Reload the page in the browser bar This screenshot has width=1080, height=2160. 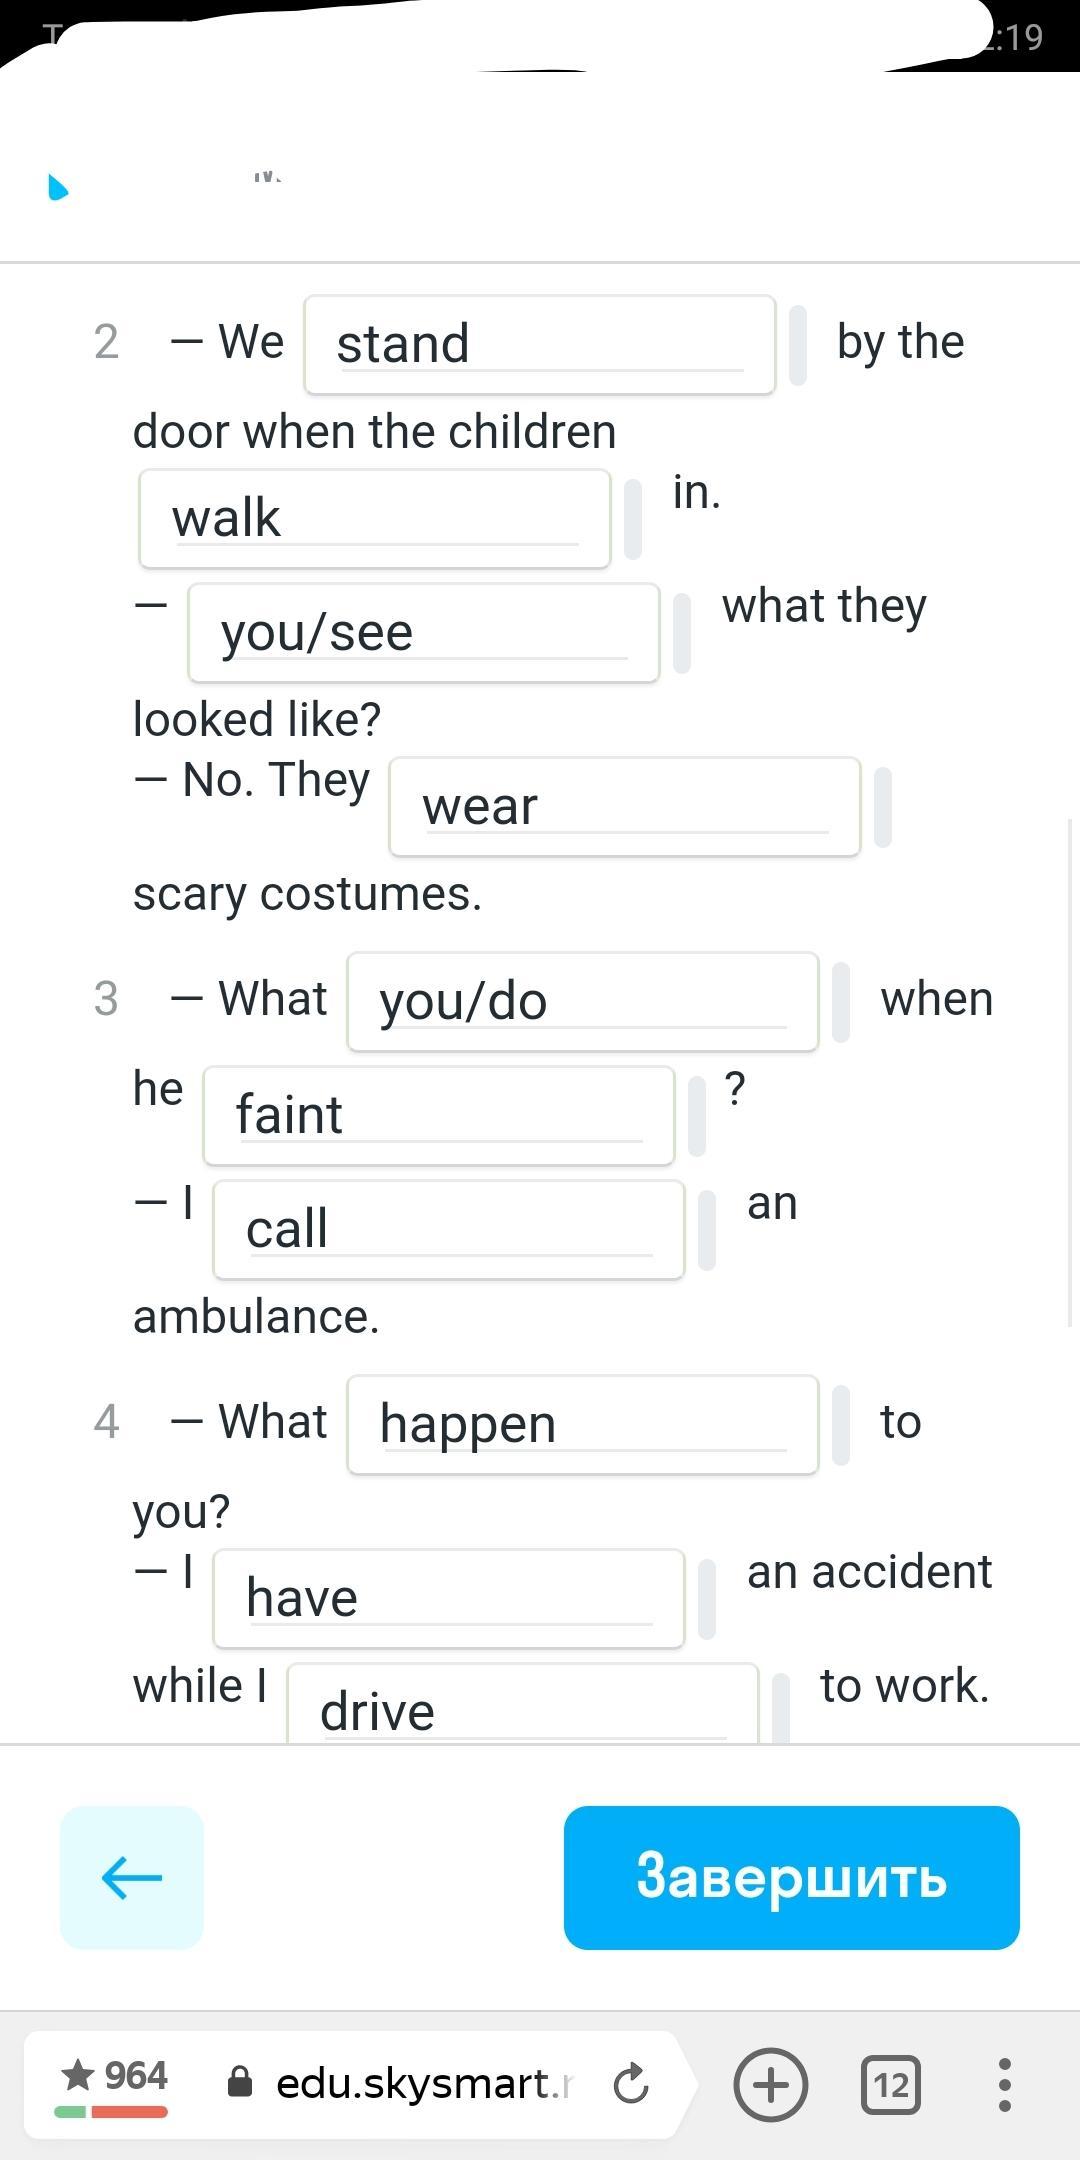tap(631, 2085)
